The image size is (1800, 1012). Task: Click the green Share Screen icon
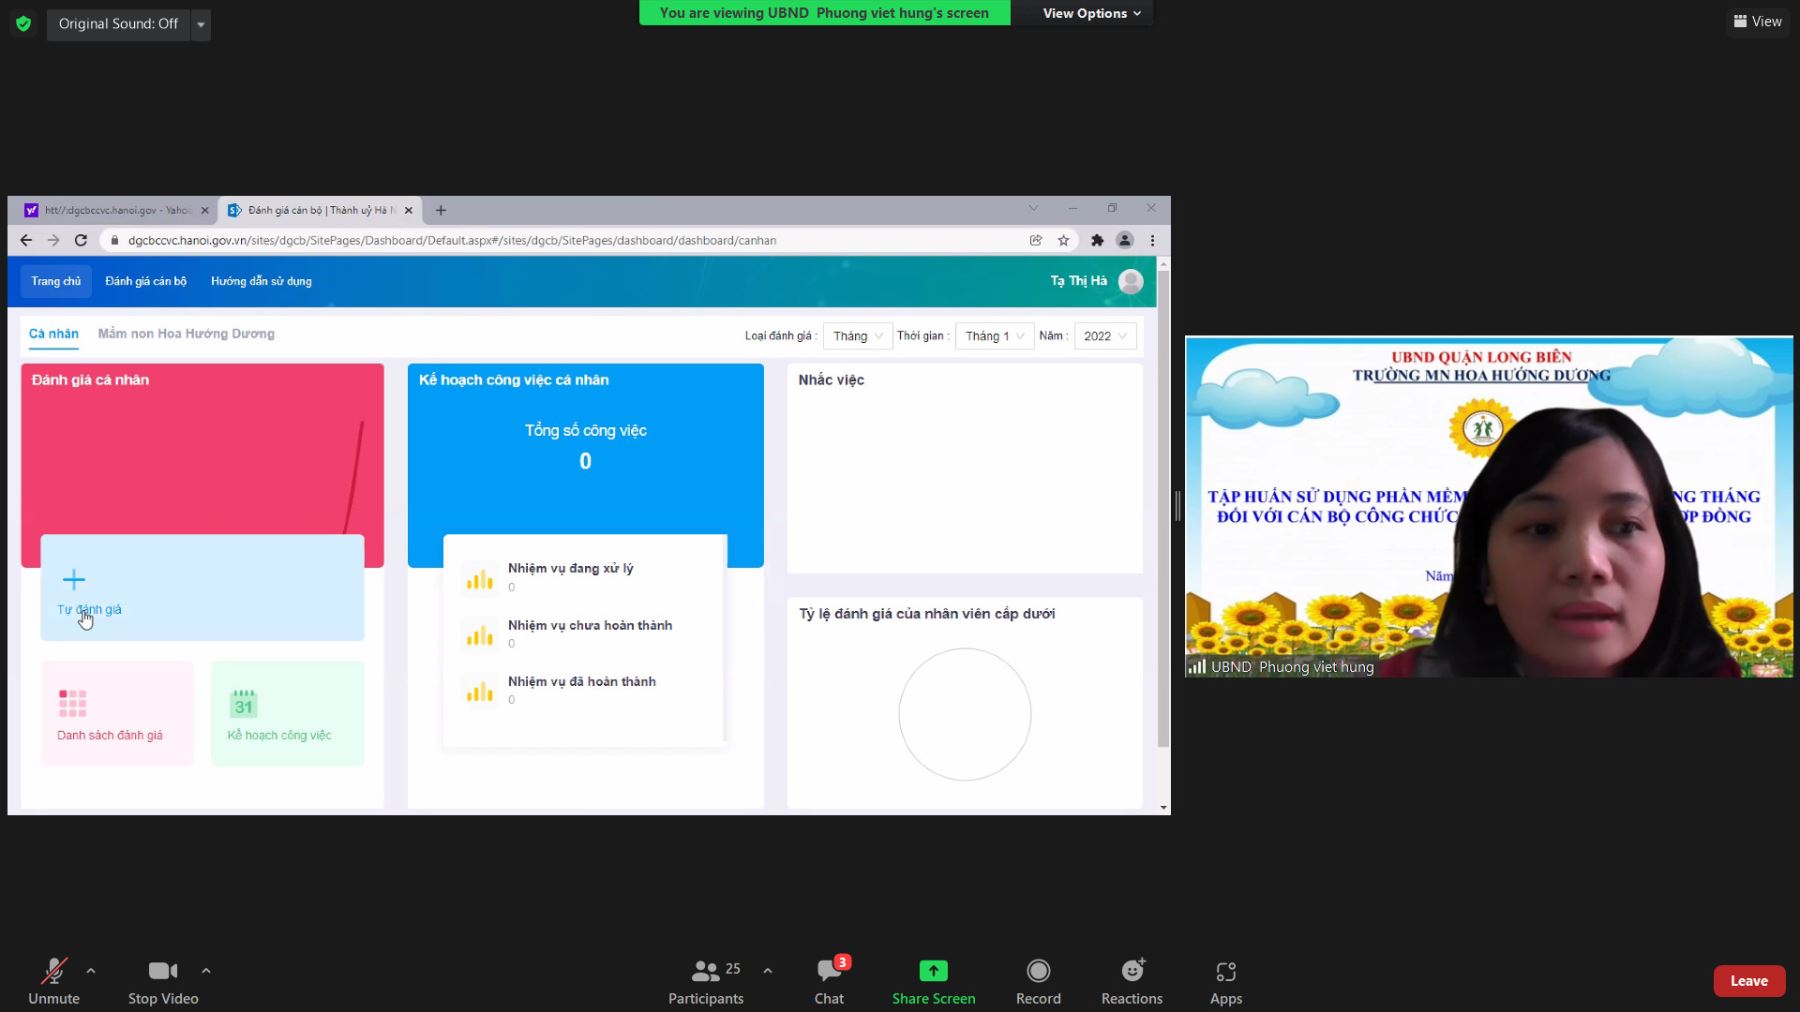(x=933, y=971)
